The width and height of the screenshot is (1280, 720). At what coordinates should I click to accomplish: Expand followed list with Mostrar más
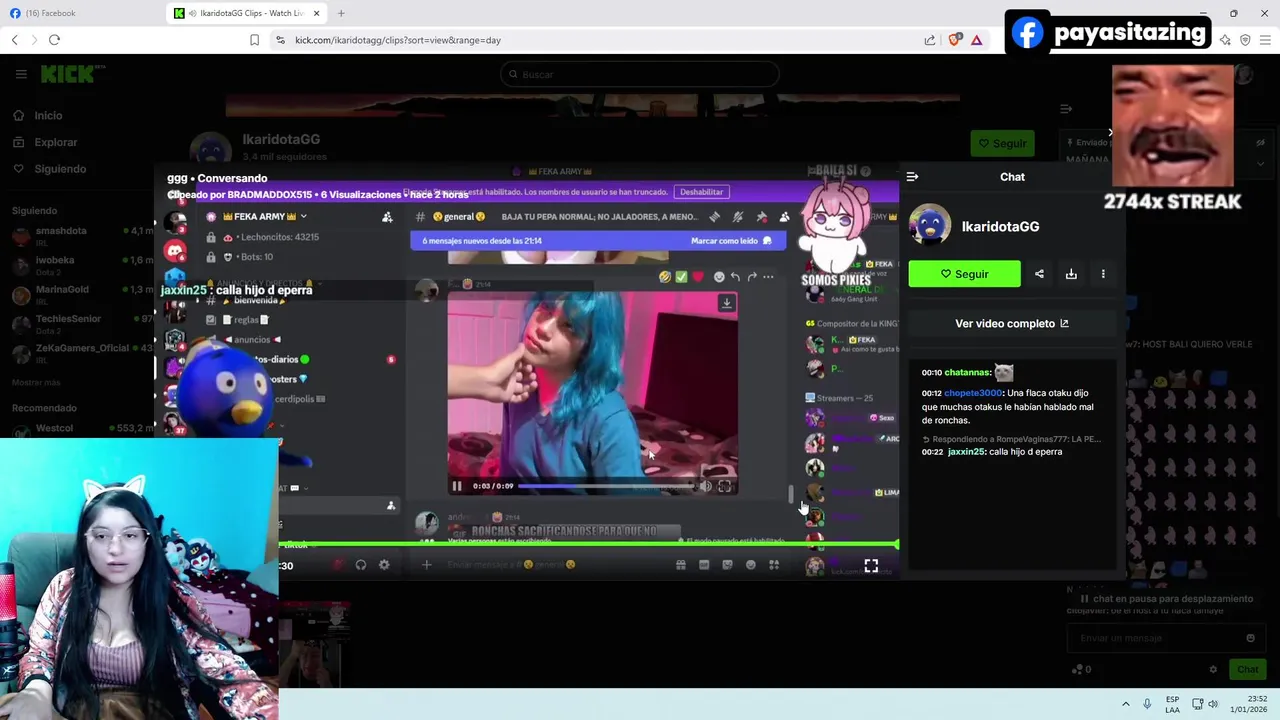click(x=36, y=382)
